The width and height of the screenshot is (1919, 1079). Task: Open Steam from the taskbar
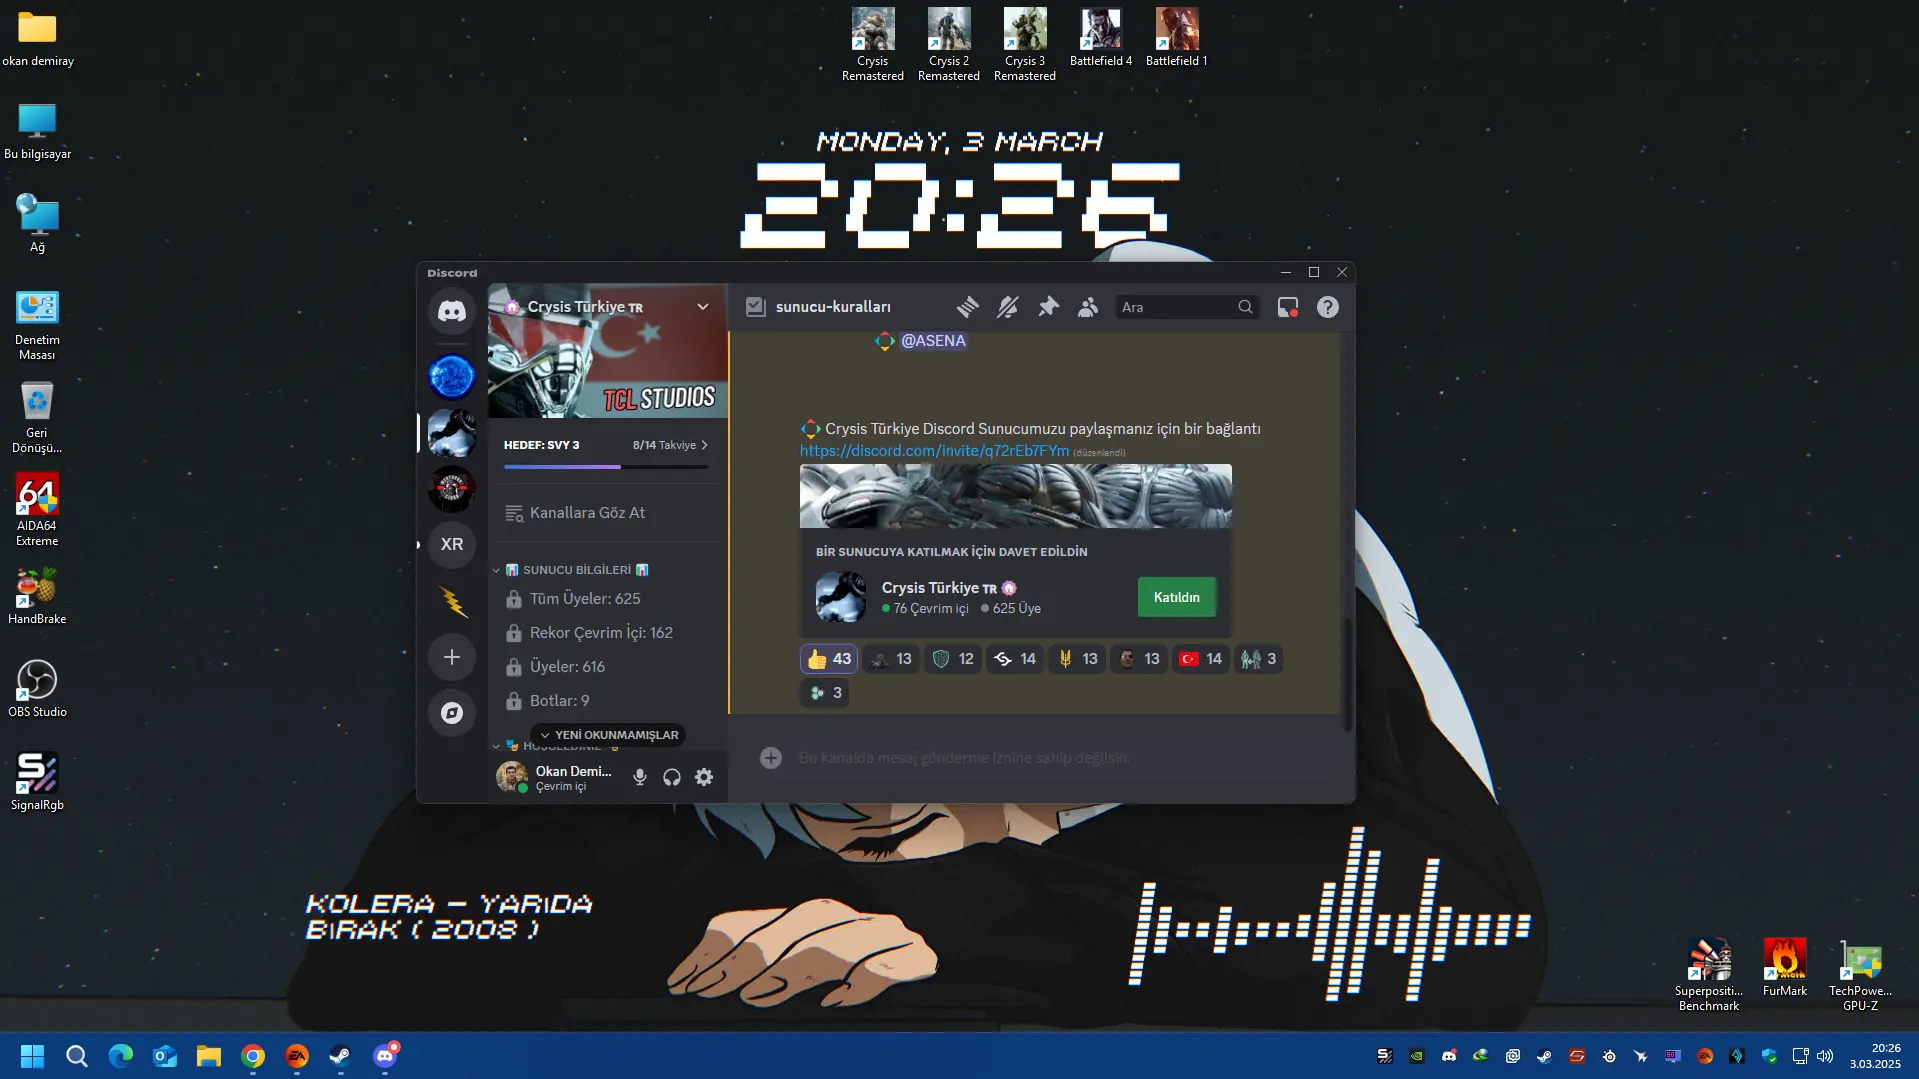(341, 1056)
